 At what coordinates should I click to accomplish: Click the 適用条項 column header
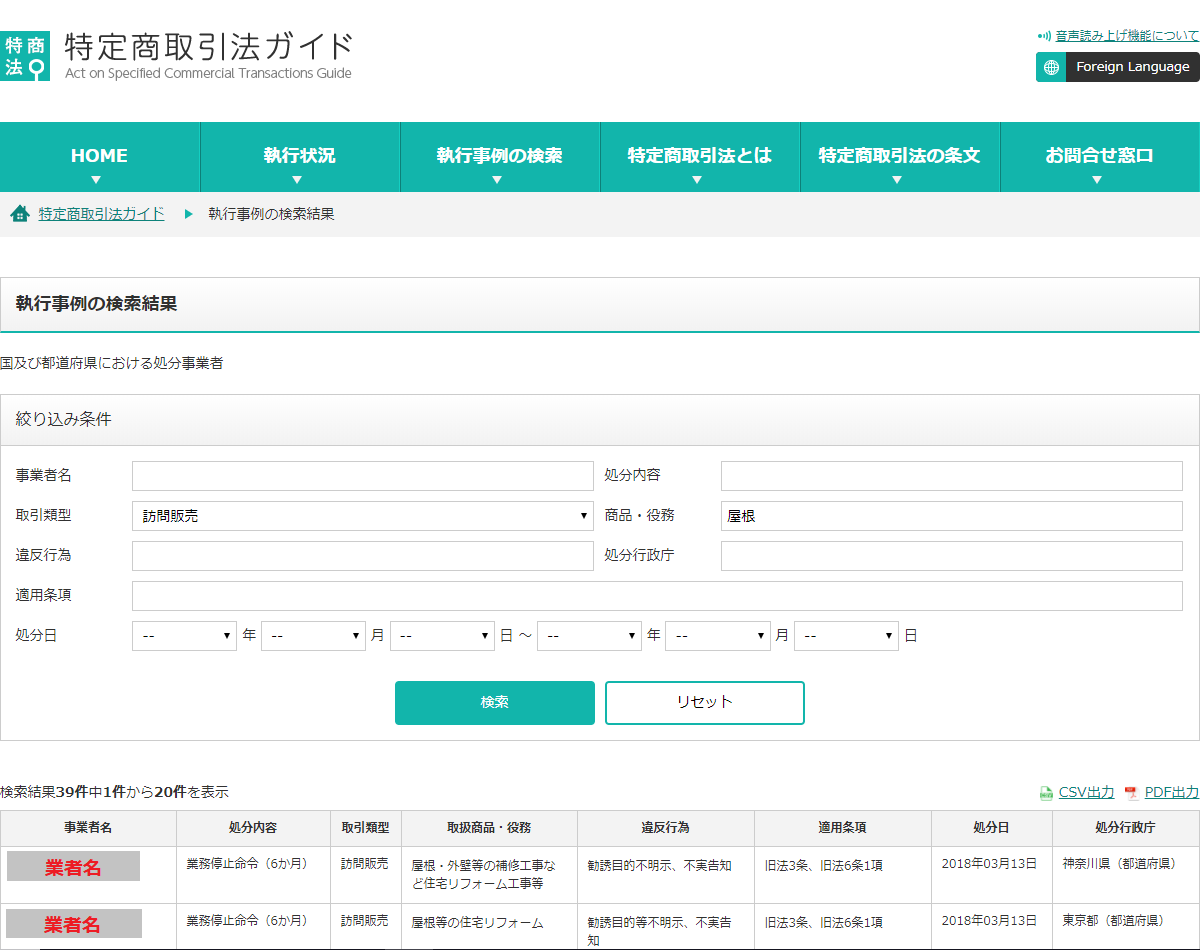click(842, 828)
